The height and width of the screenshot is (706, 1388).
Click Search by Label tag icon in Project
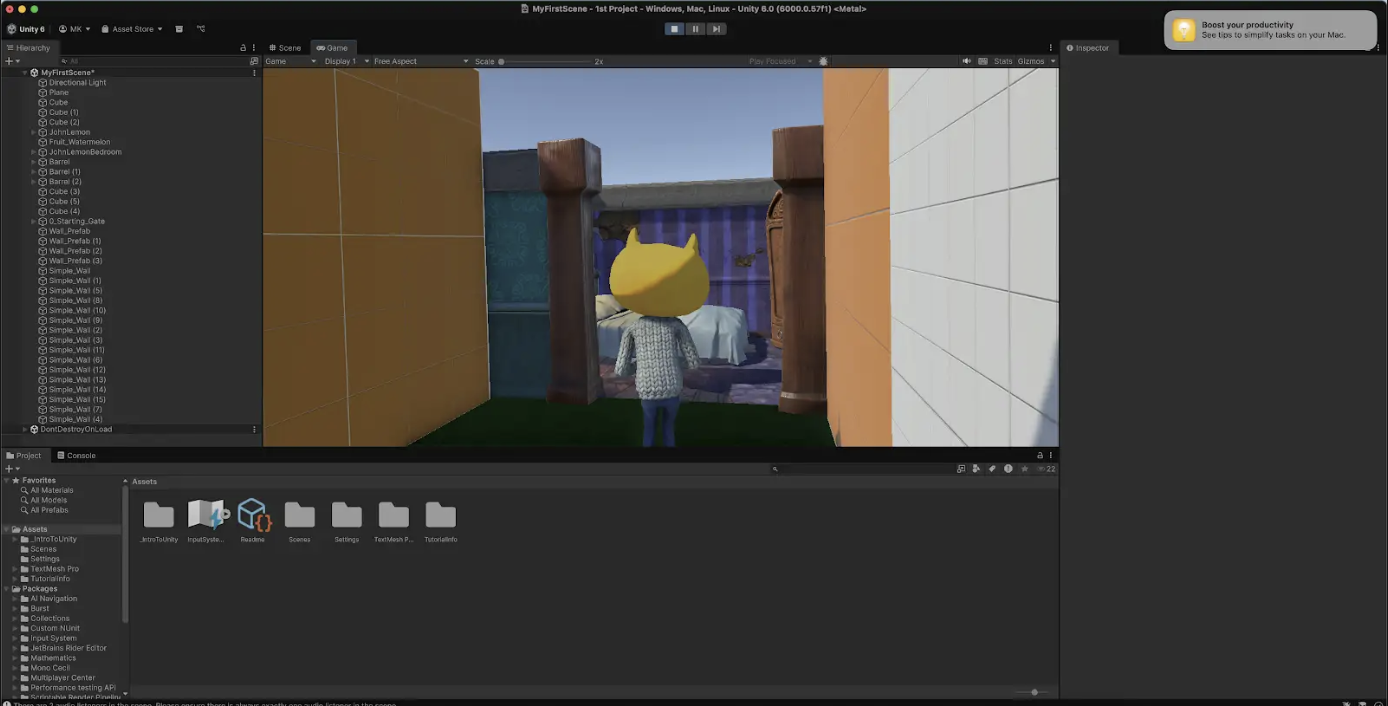click(992, 468)
